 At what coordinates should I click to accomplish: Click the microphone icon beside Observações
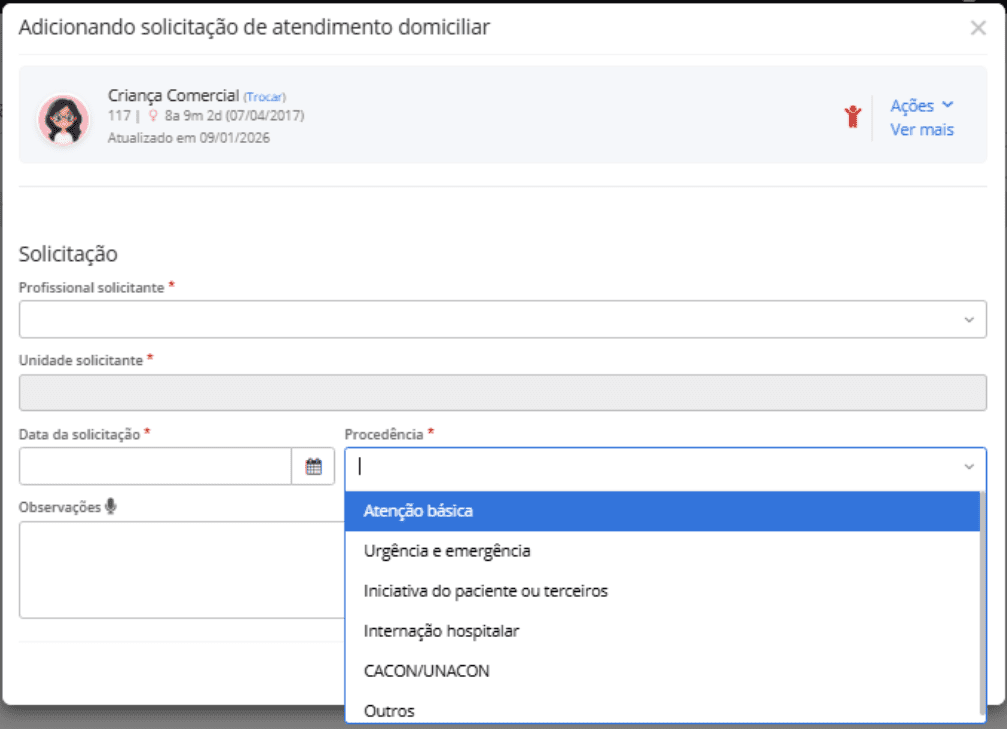[x=110, y=507]
